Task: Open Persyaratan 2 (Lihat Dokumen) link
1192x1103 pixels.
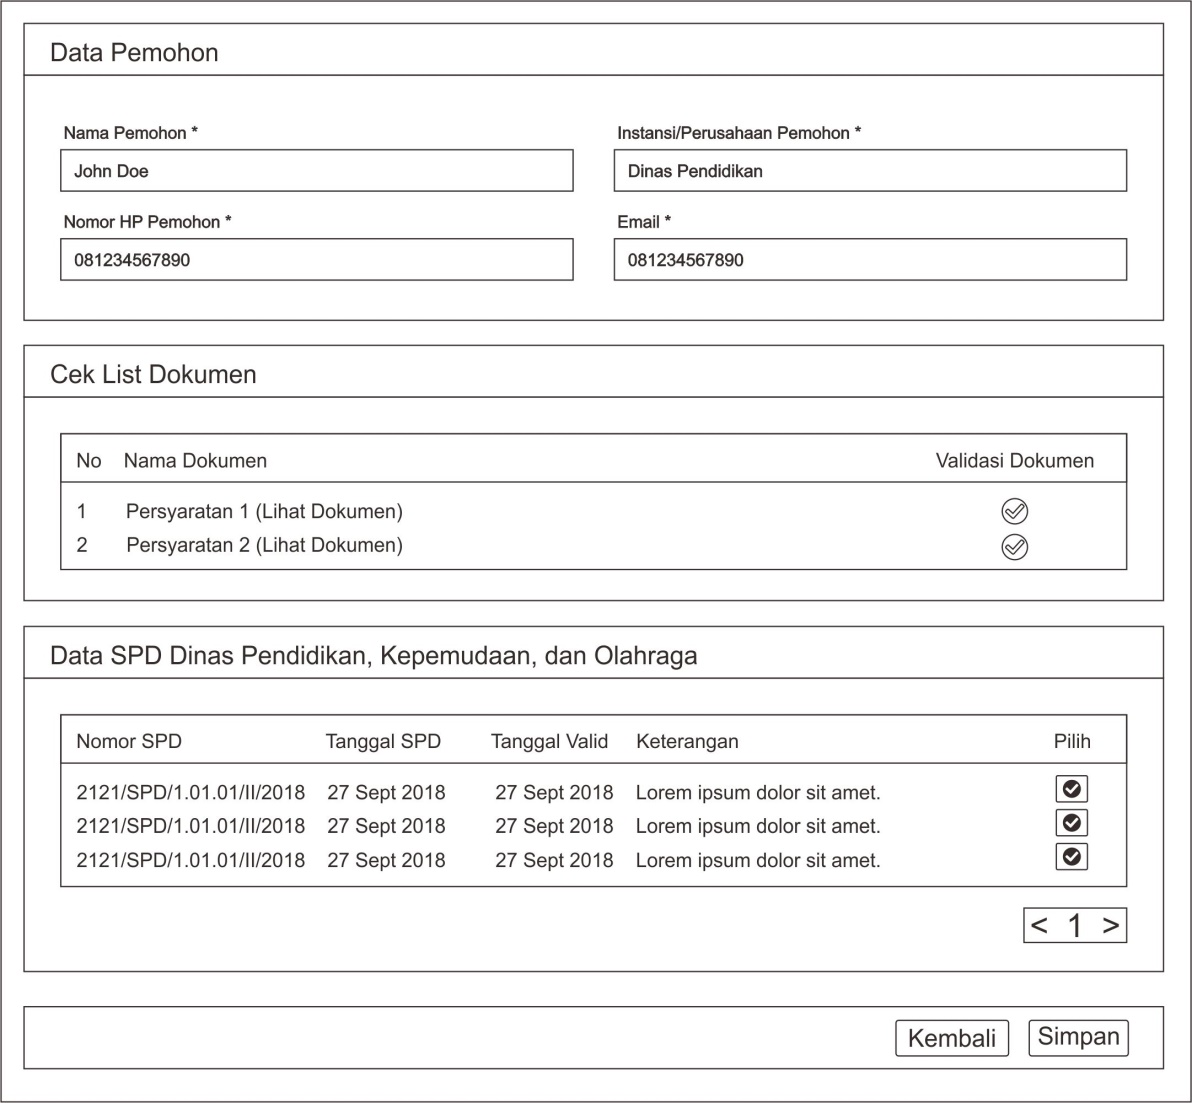Action: (x=264, y=546)
